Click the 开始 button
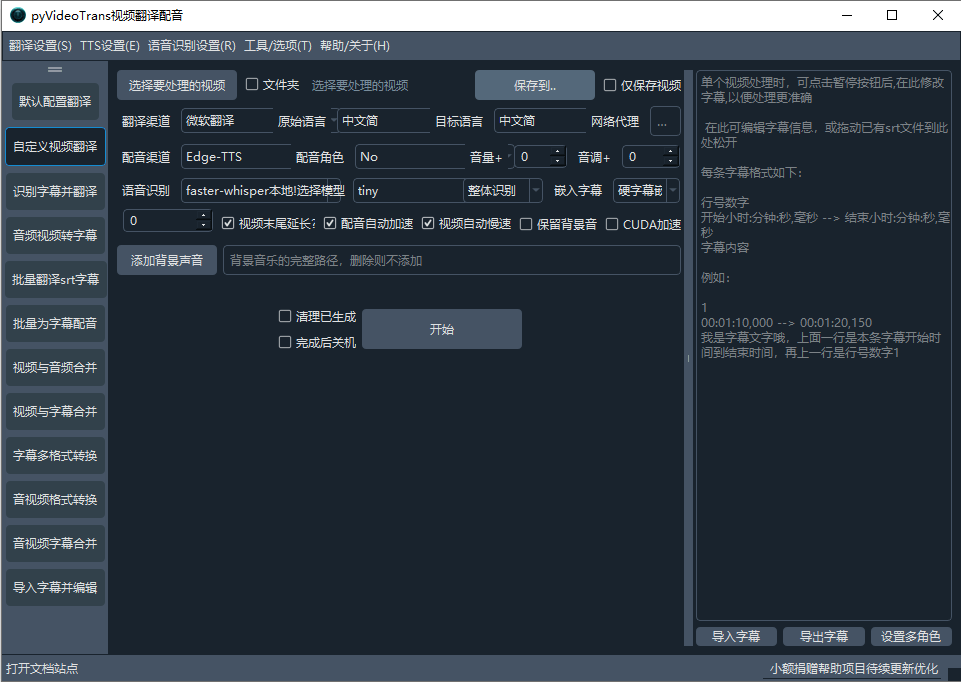Viewport: 961px width, 682px height. click(x=441, y=329)
